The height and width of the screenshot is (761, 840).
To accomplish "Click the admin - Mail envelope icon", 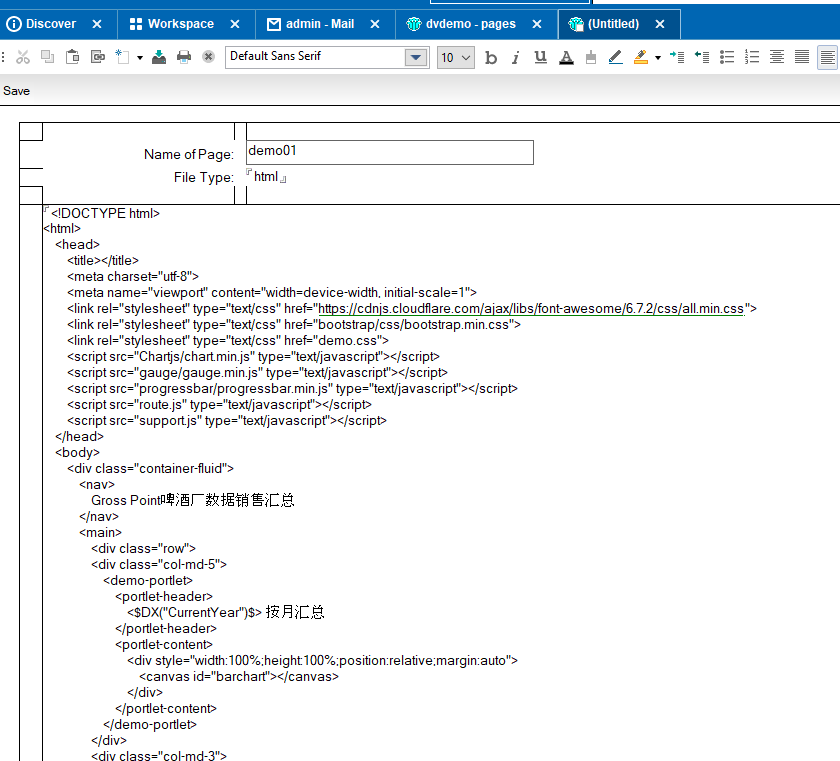I will (x=274, y=24).
